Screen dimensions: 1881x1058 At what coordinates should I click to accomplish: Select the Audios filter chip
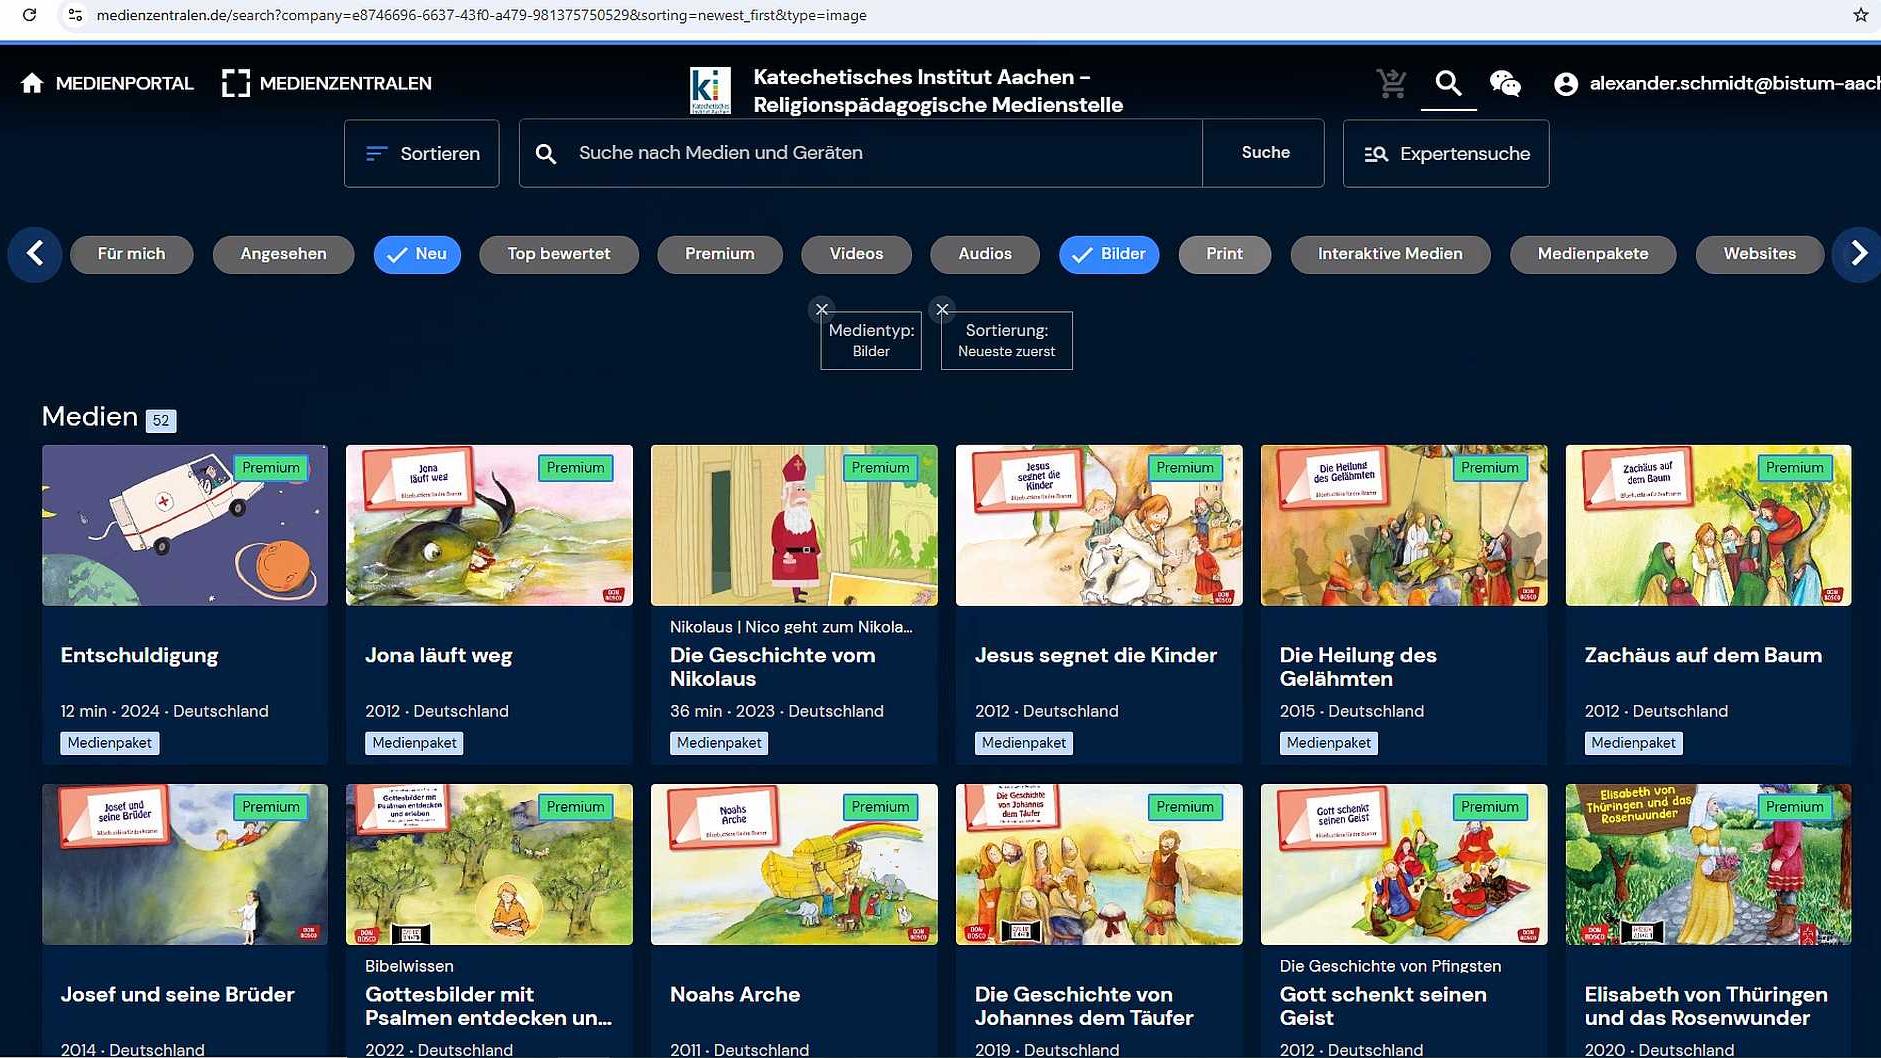point(985,254)
